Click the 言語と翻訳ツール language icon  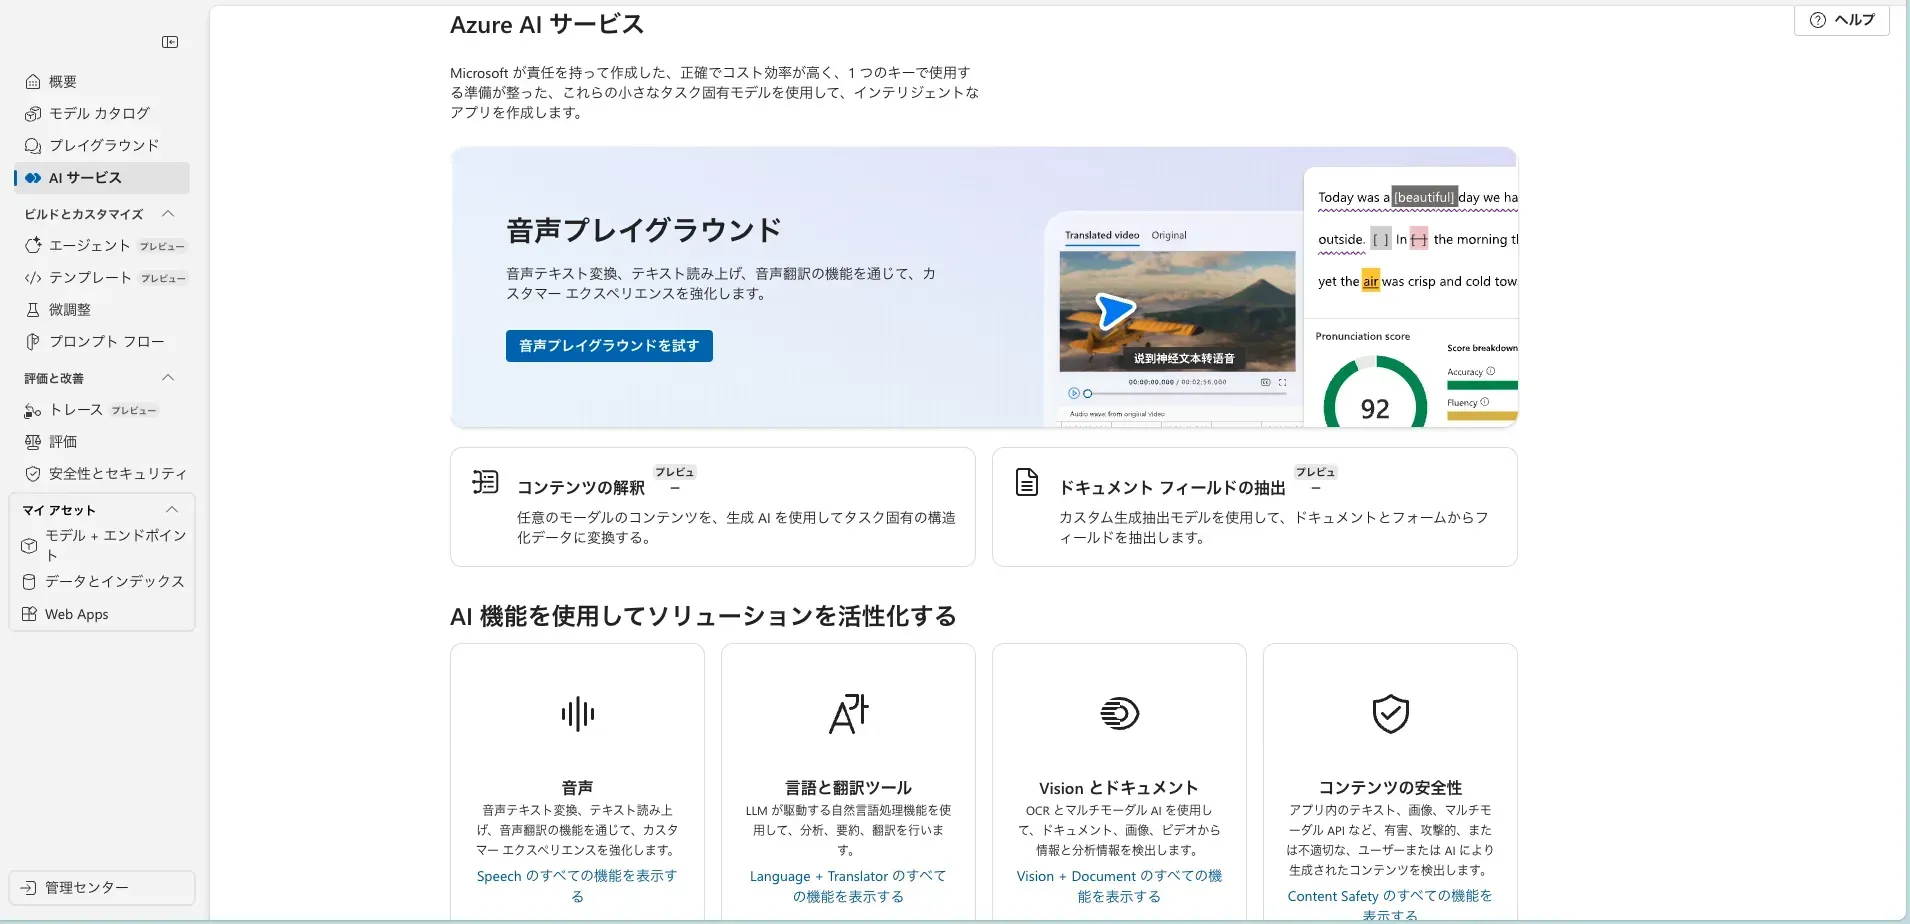(848, 714)
